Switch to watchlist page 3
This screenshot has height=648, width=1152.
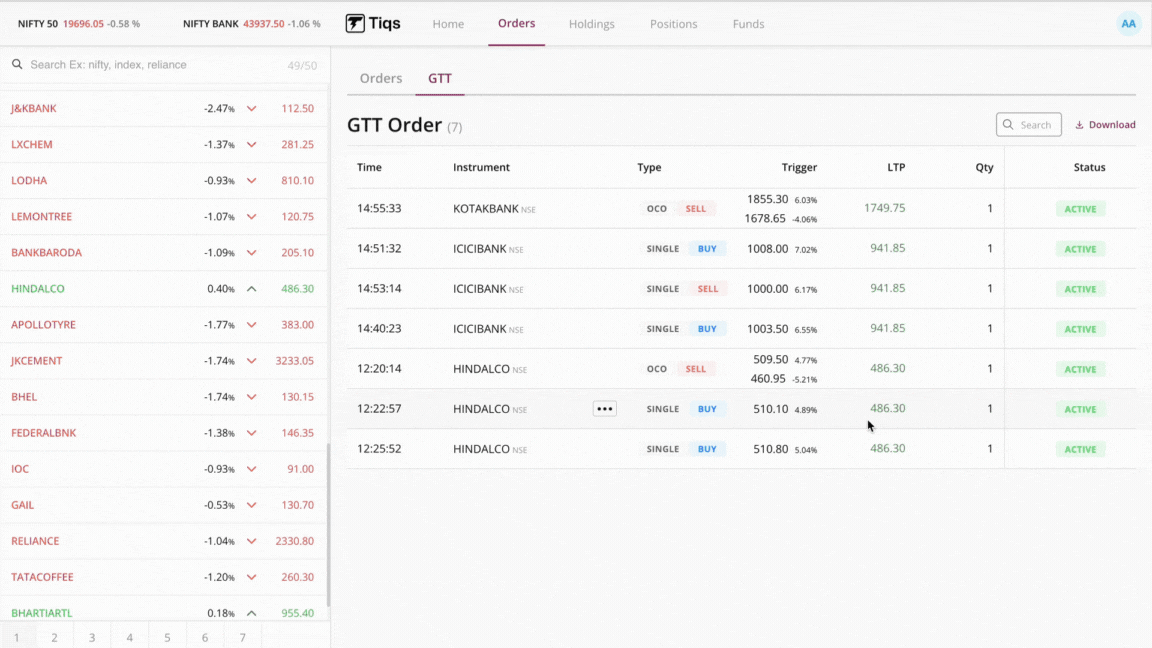[92, 637]
